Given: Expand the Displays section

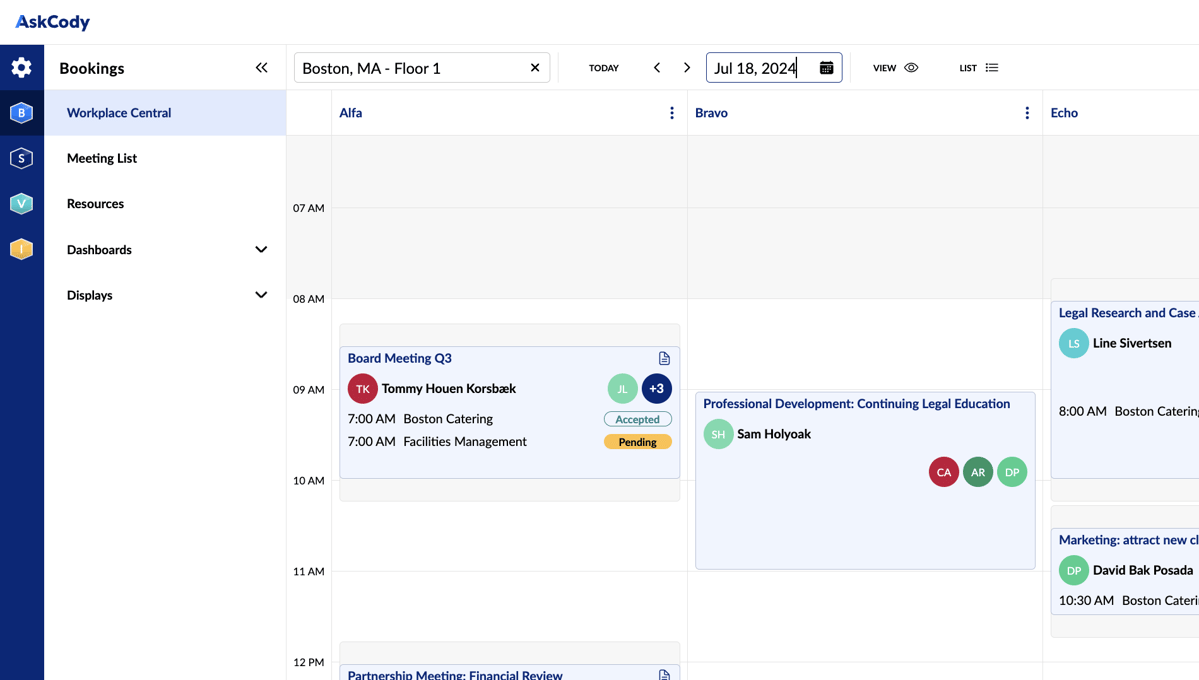Looking at the screenshot, I should point(260,294).
